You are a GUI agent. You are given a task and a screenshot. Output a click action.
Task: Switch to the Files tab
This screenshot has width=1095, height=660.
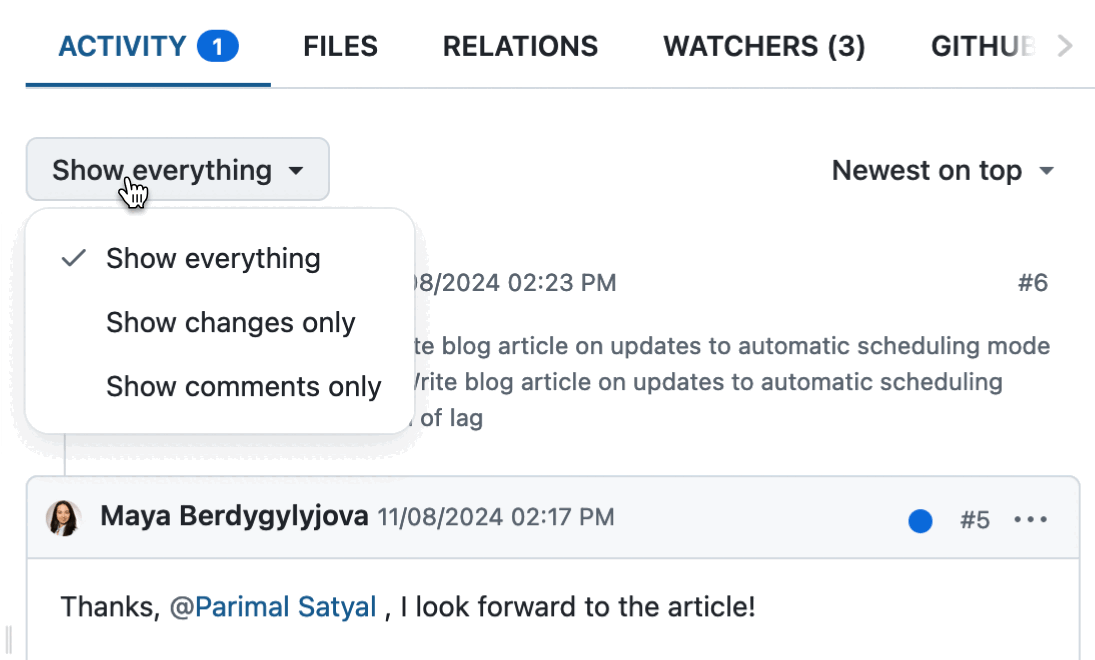[x=340, y=45]
